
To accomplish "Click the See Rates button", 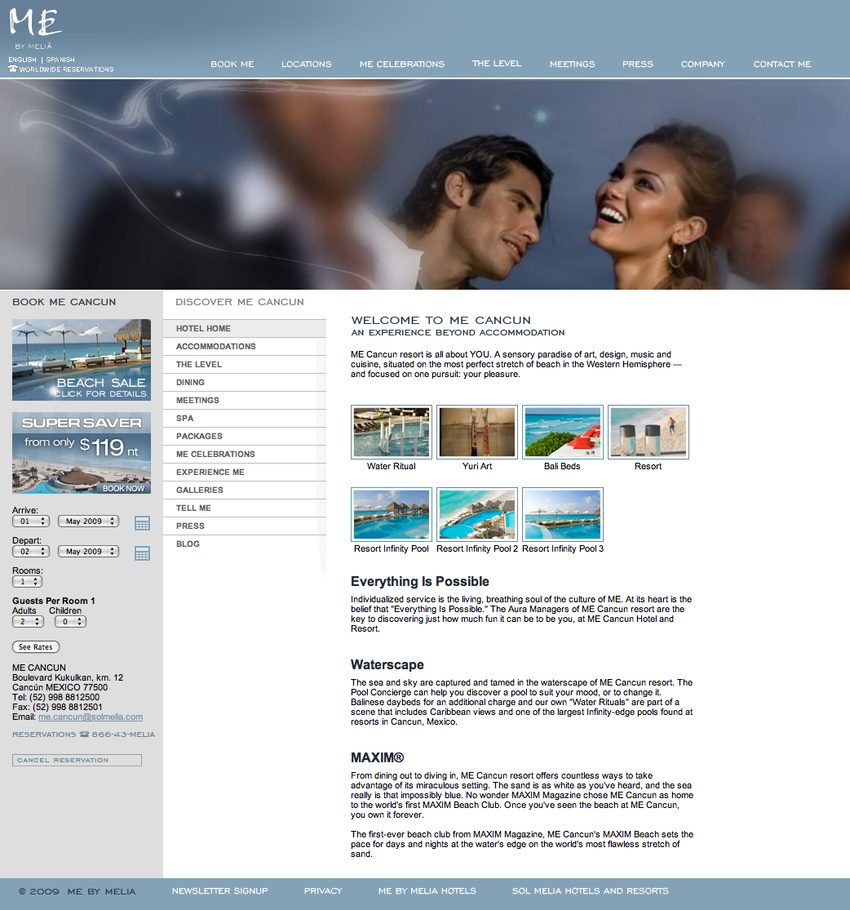I will (35, 647).
